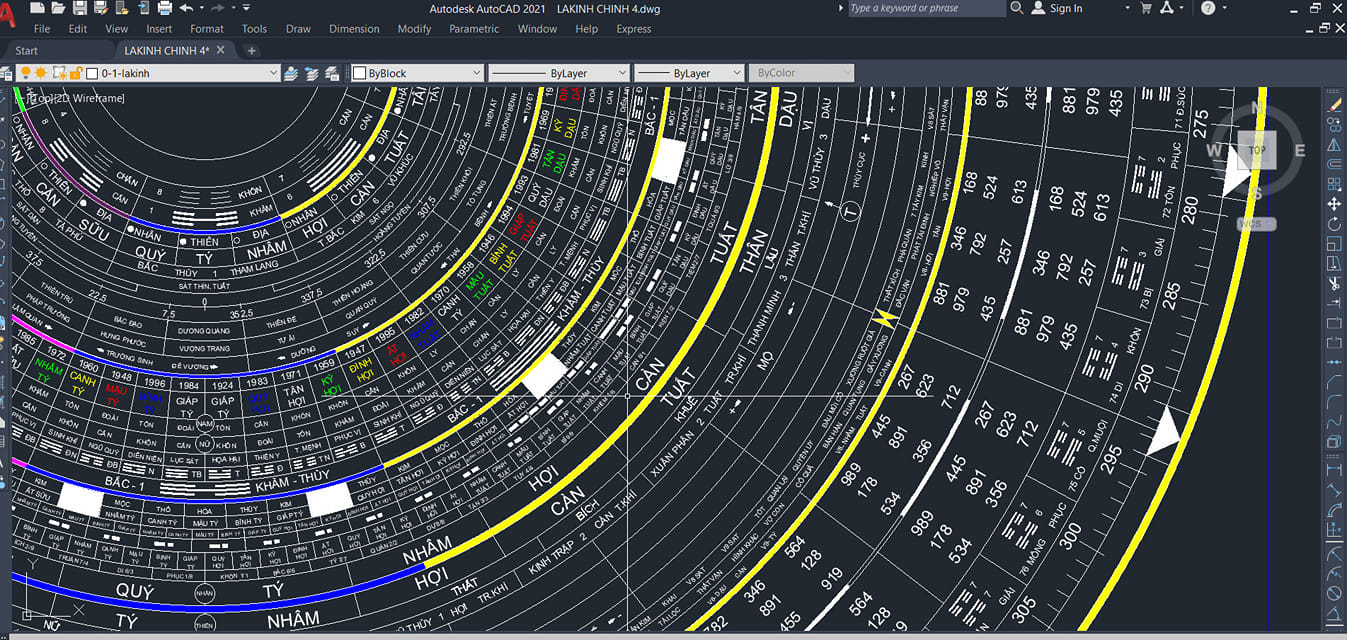Viewport: 1347px width, 640px height.
Task: Switch to the Start tab
Action: pyautogui.click(x=27, y=50)
